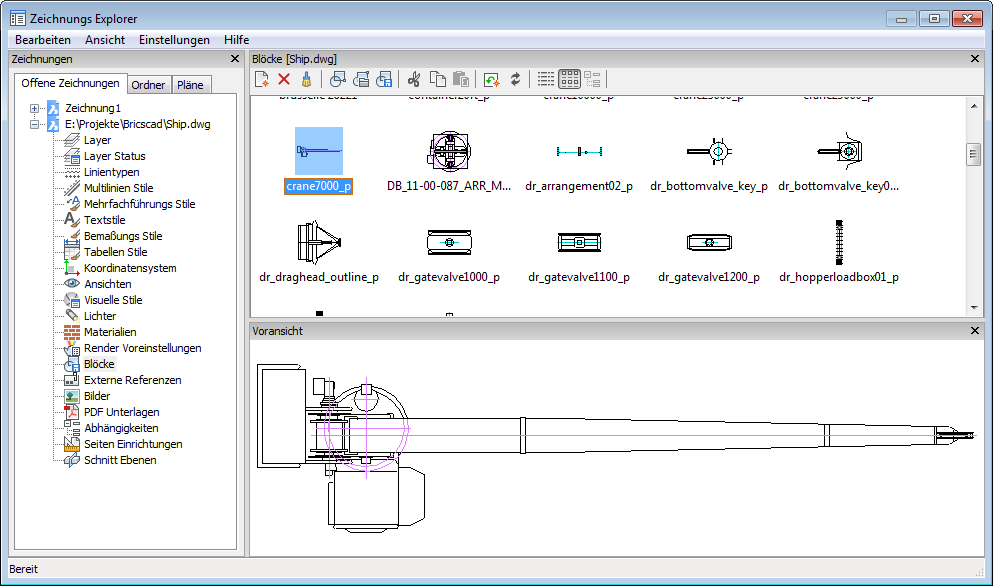
Task: Select the dr_gatevalve1100_p block thumbnail
Action: [579, 240]
